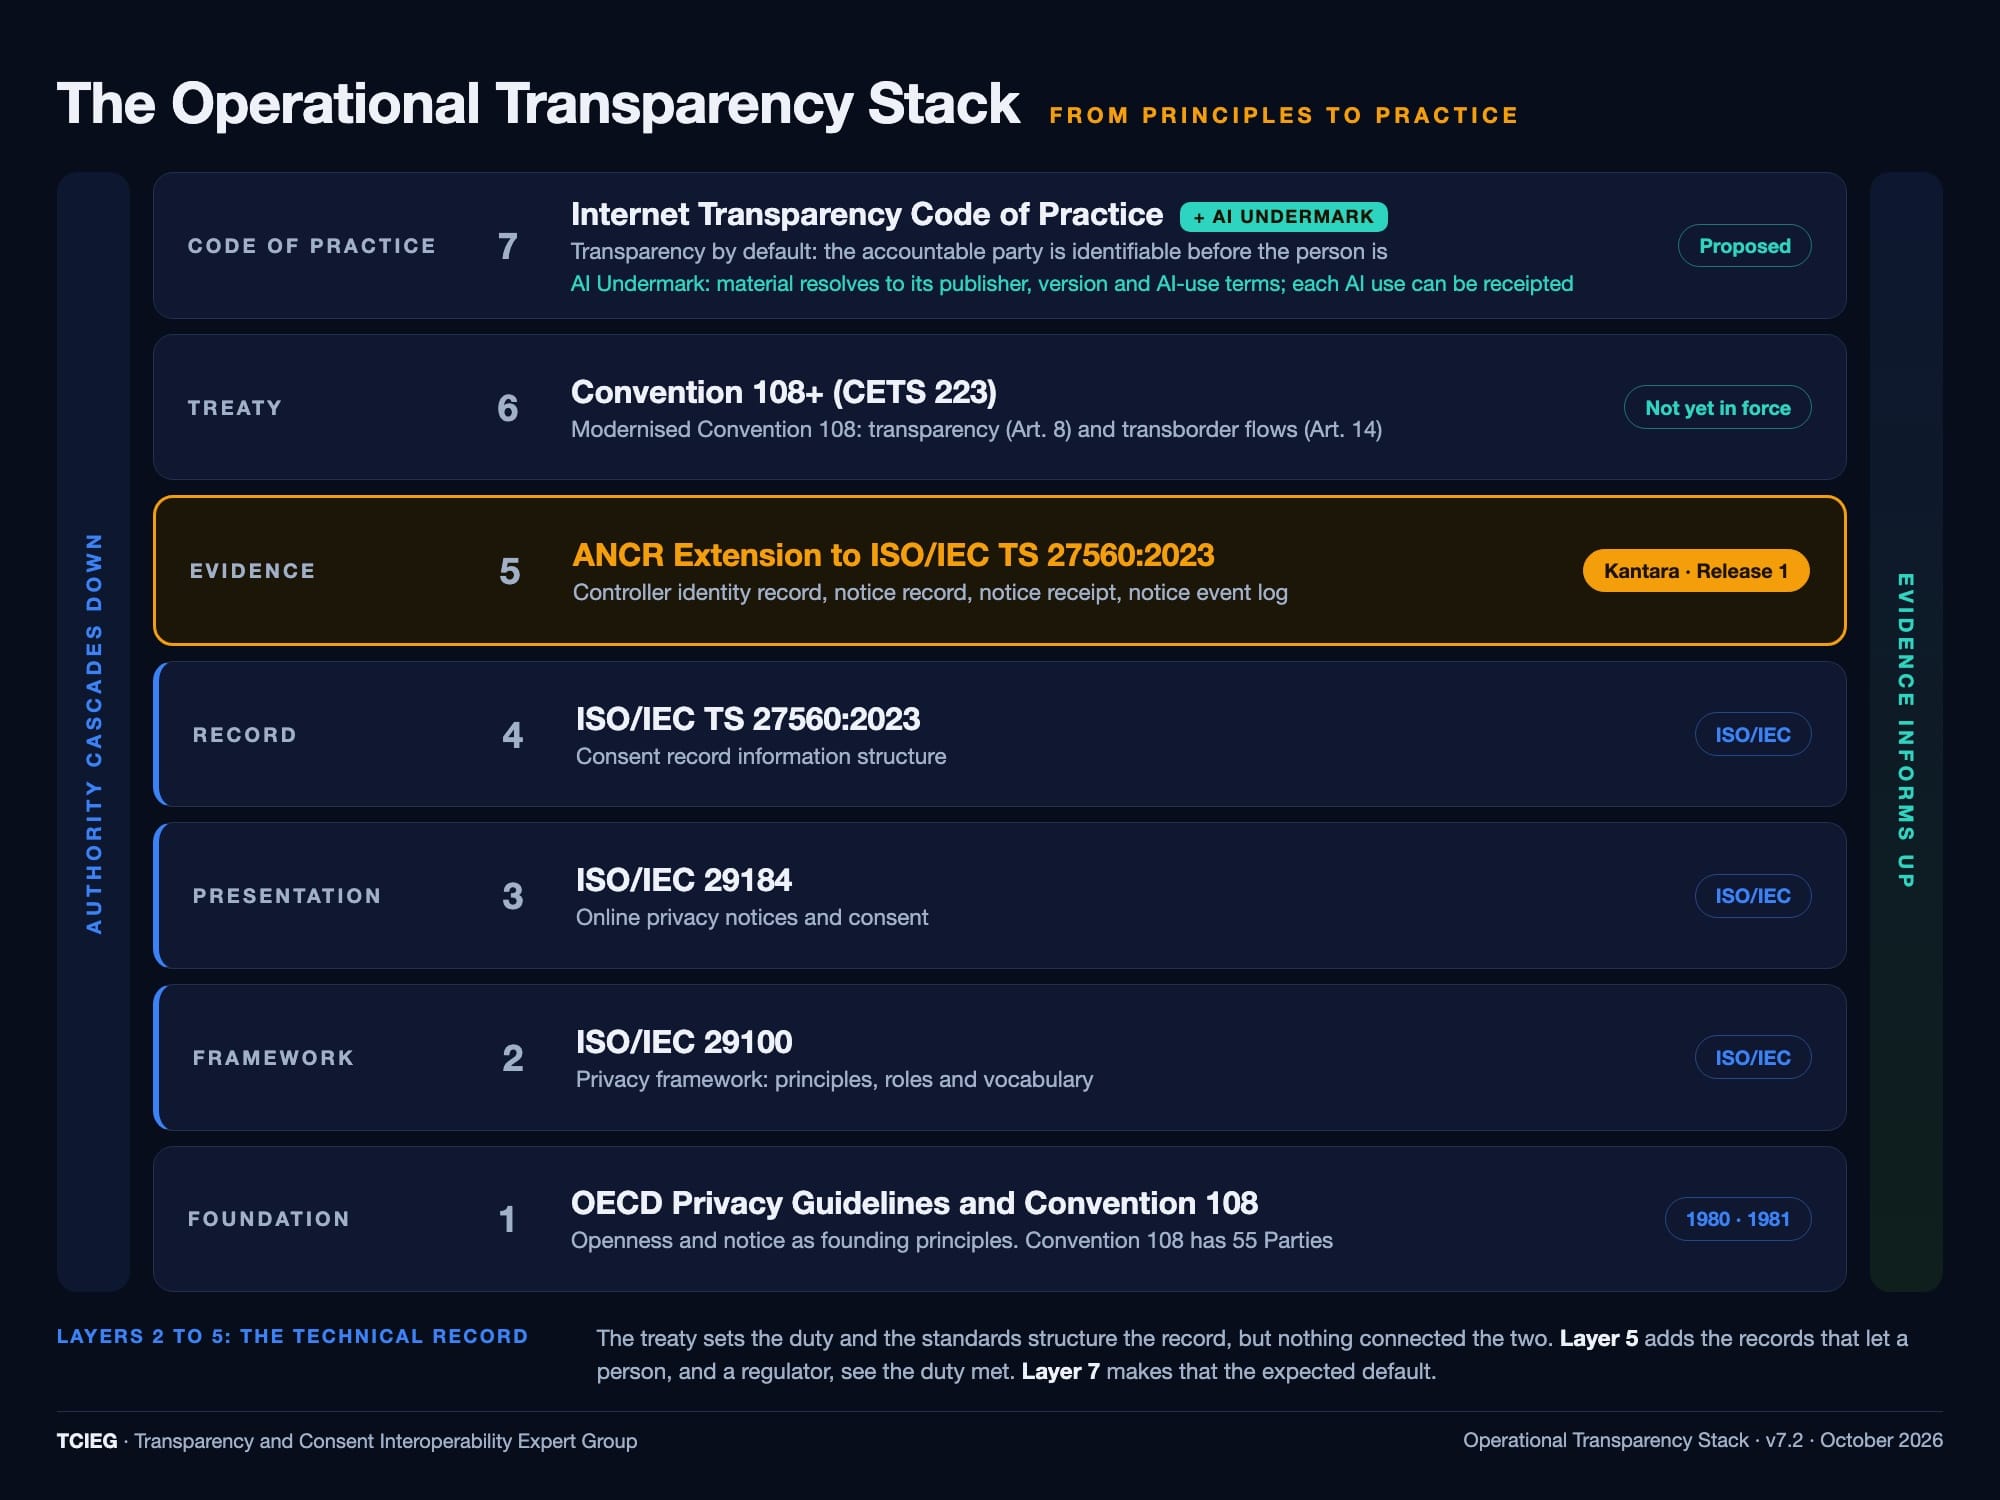Select the 'ISO/IEC 29184' title
The height and width of the screenshot is (1500, 2000).
pyautogui.click(x=684, y=880)
